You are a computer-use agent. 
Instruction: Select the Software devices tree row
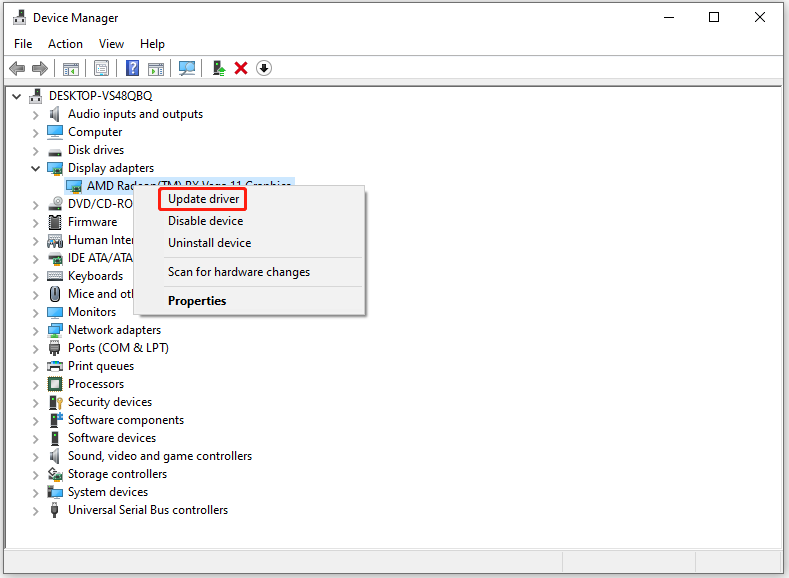(112, 438)
